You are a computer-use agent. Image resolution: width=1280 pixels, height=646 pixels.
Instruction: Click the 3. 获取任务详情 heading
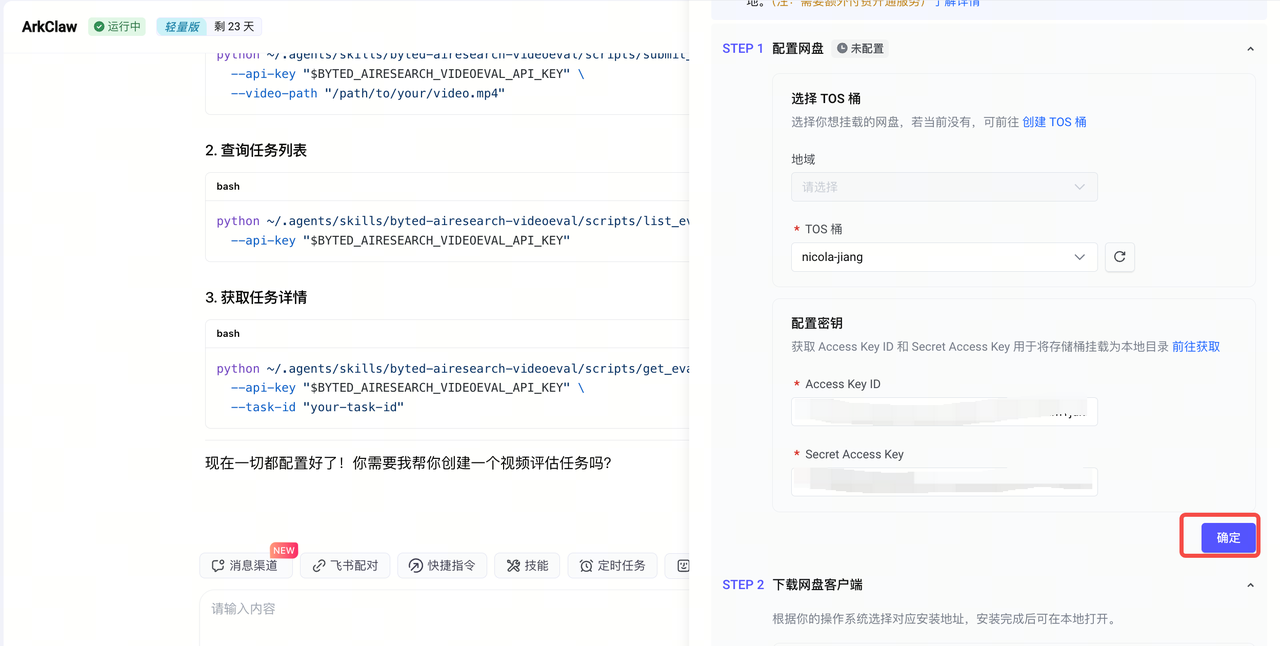pyautogui.click(x=256, y=297)
